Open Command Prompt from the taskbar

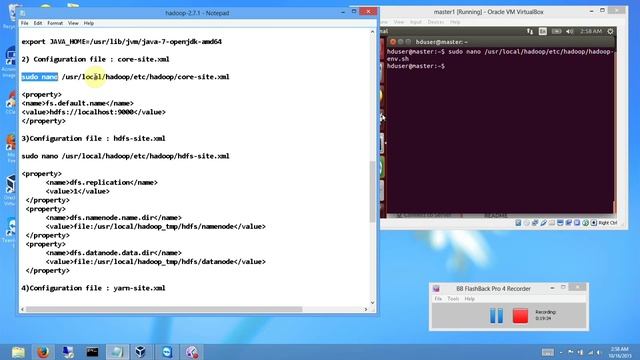click(x=92, y=352)
